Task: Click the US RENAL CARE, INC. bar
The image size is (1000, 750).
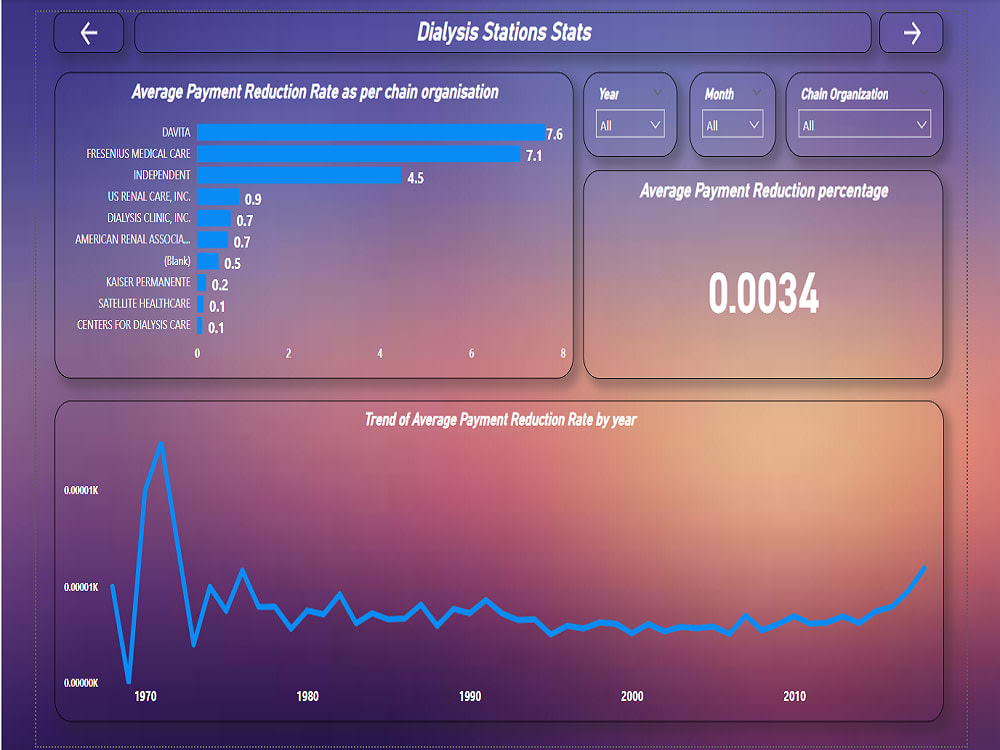Action: point(217,196)
